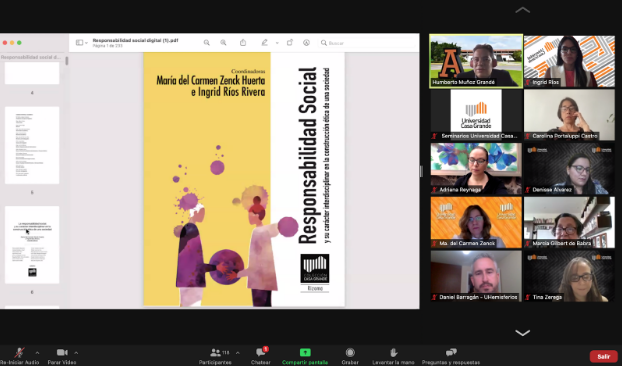The image size is (622, 366).
Task: Select Seminarios Universidad Casa Grande tile
Action: (476, 115)
